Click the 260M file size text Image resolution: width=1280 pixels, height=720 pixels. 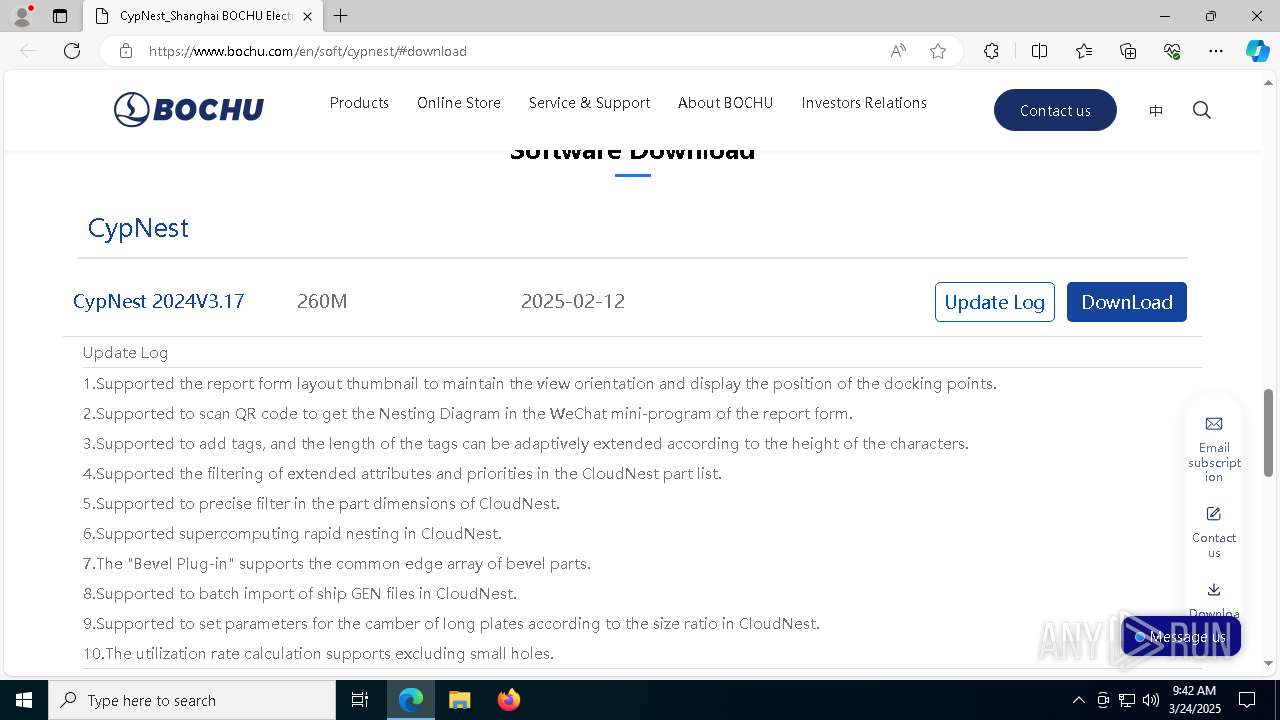(322, 301)
